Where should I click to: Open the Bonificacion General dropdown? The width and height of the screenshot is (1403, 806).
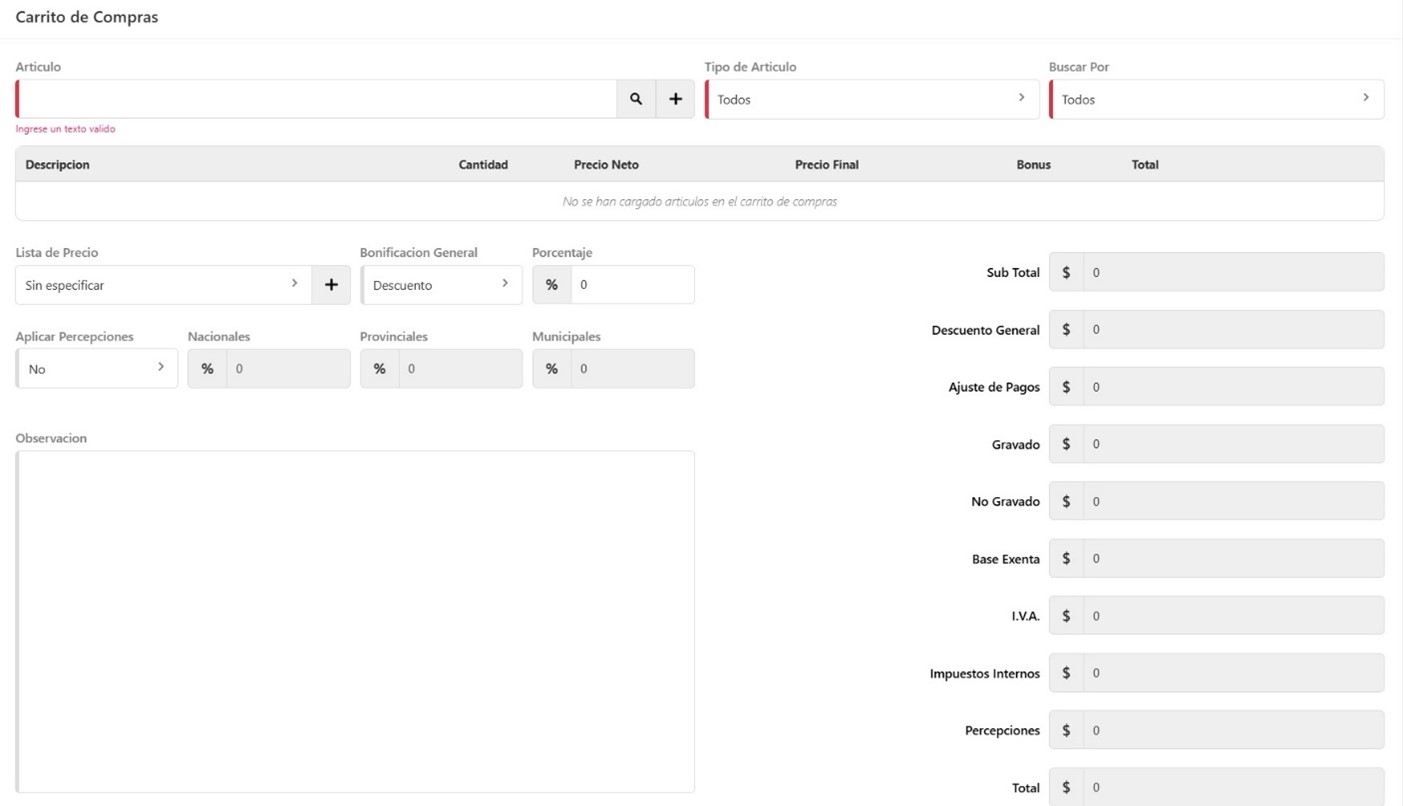click(x=441, y=285)
